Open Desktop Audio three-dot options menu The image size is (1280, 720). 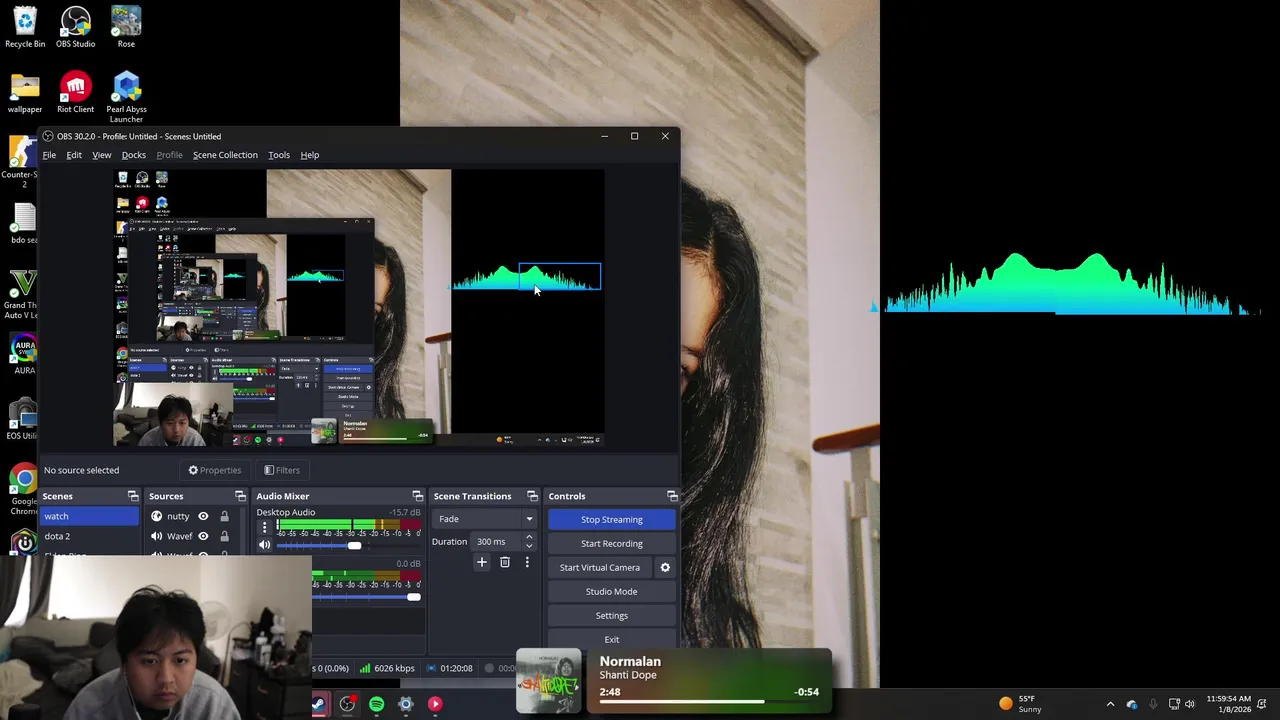pyautogui.click(x=264, y=527)
